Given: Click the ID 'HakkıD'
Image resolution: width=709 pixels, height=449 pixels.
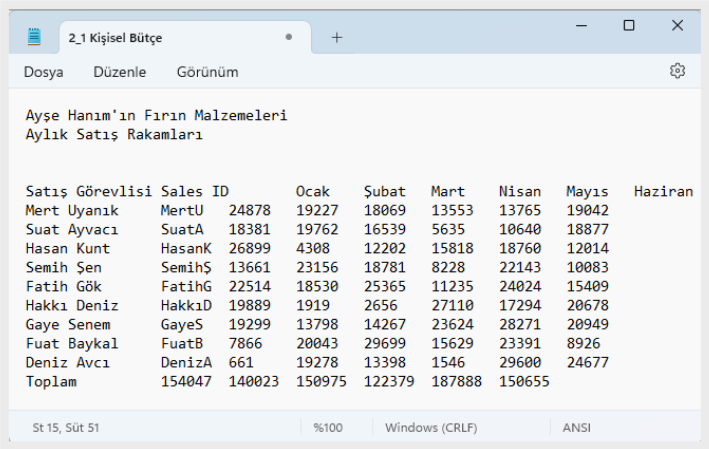Looking at the screenshot, I should click(x=186, y=305).
